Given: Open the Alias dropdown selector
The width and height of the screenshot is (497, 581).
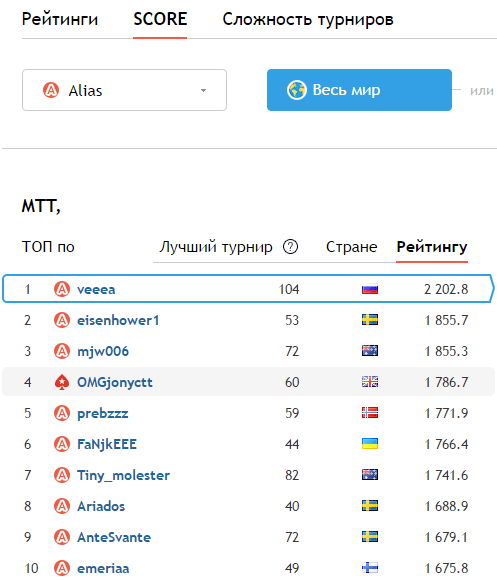Looking at the screenshot, I should tap(125, 90).
